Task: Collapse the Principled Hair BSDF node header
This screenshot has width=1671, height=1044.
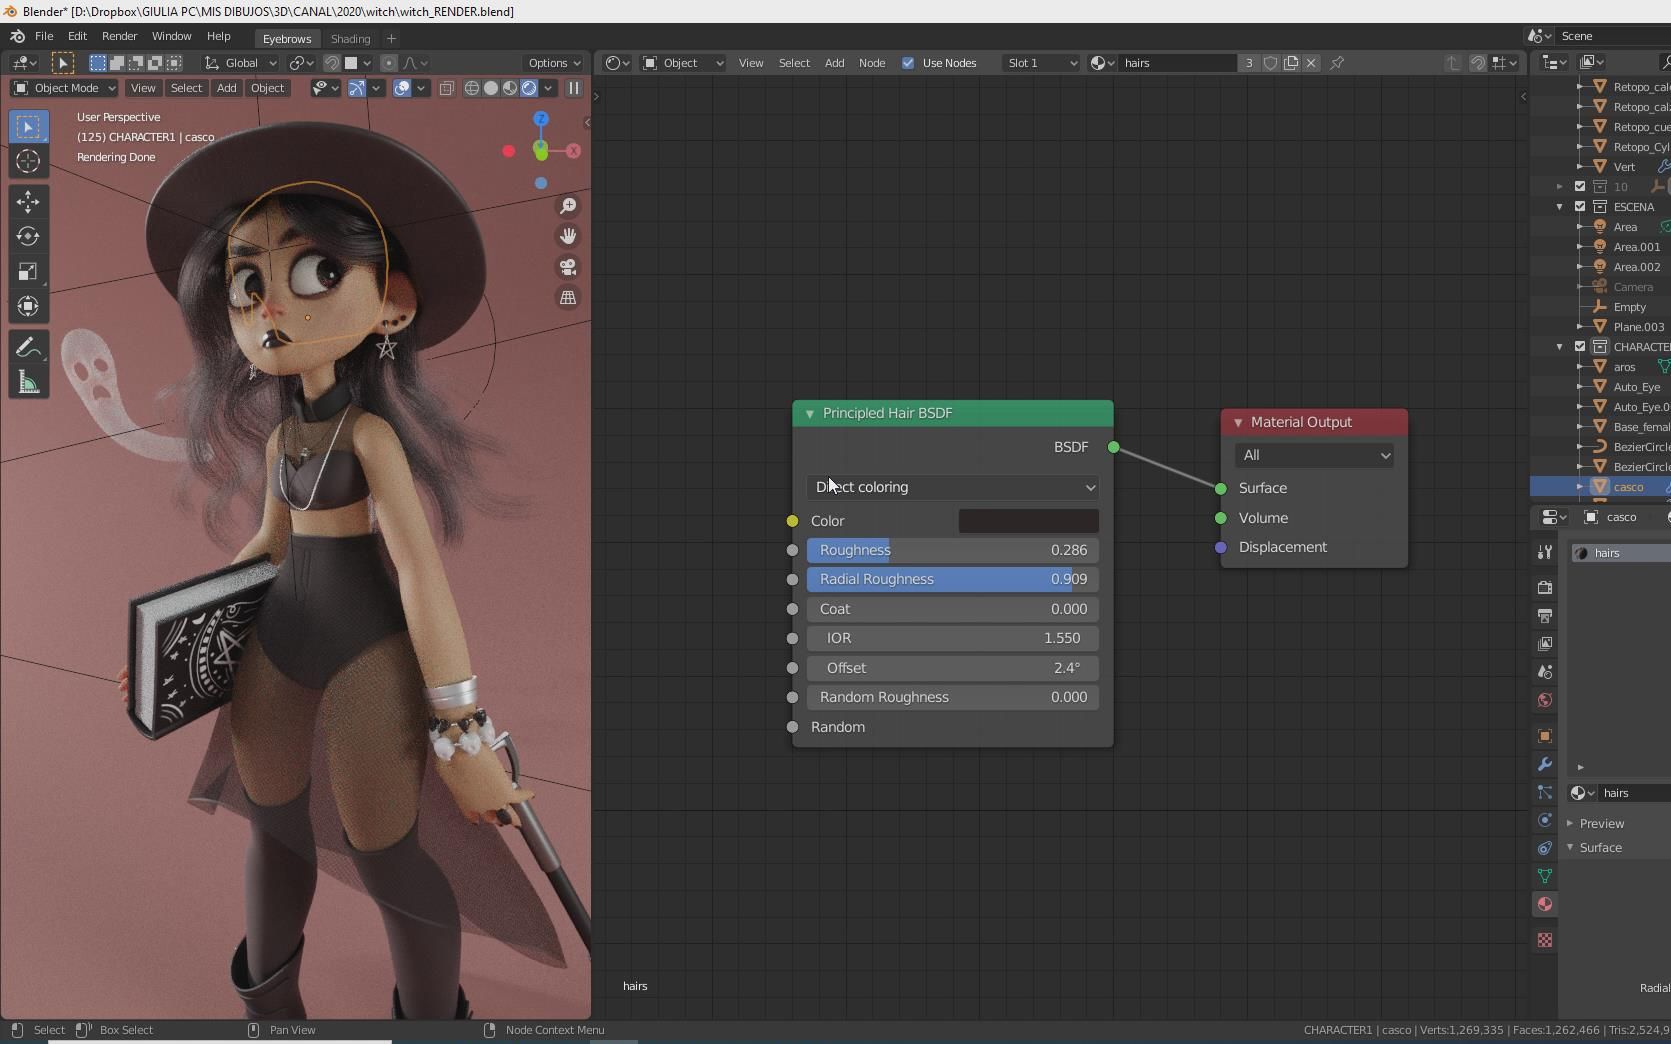Action: [810, 413]
